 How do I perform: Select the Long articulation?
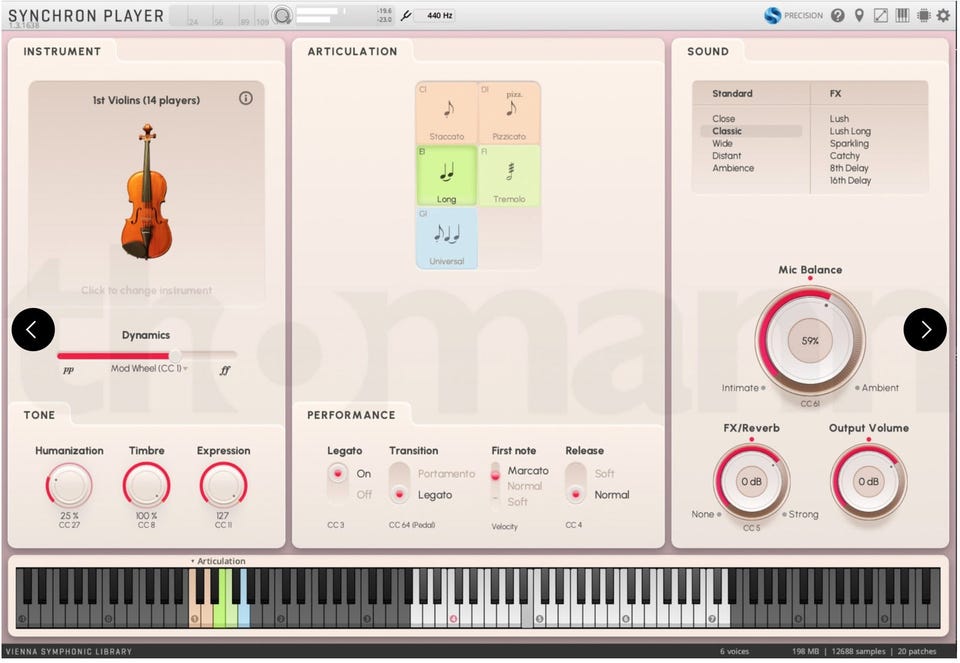(x=447, y=175)
